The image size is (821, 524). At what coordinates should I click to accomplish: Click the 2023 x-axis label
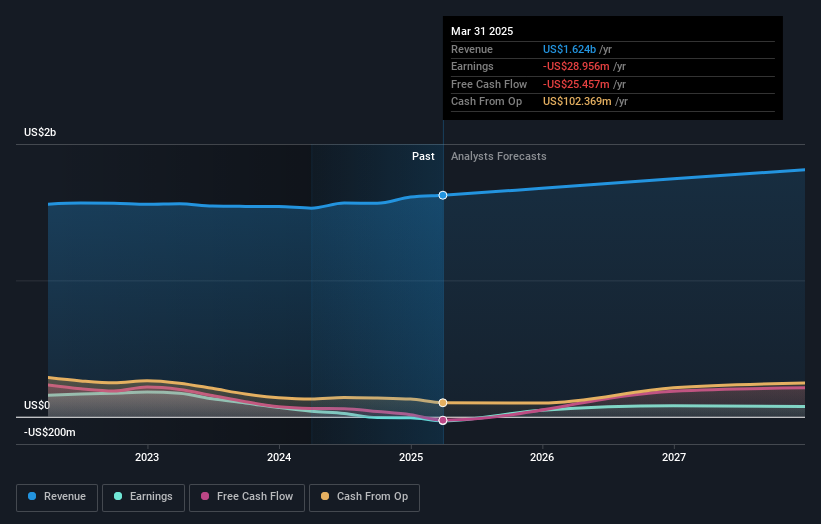pos(147,457)
